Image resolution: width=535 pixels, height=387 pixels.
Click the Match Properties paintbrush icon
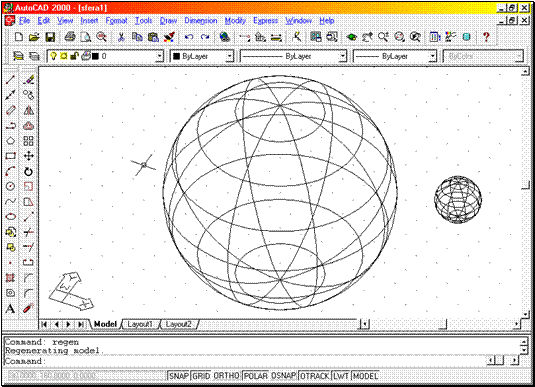[x=169, y=37]
